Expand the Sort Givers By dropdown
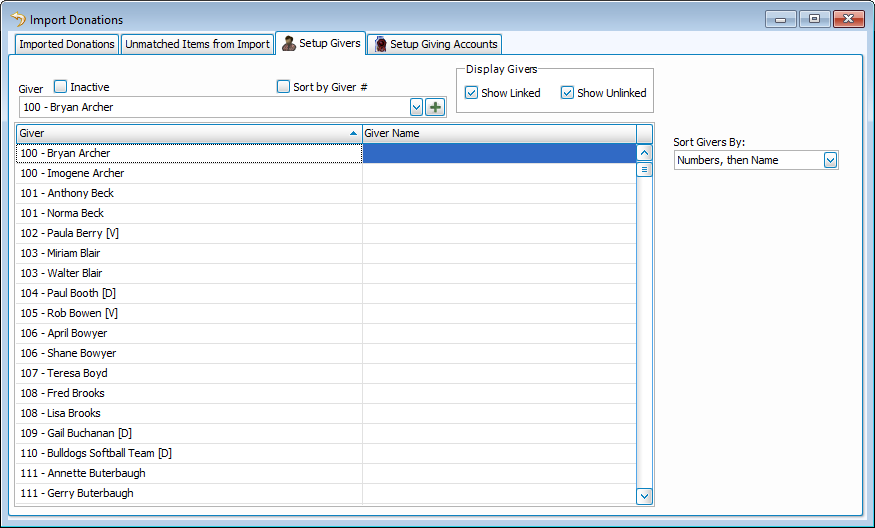 [830, 160]
